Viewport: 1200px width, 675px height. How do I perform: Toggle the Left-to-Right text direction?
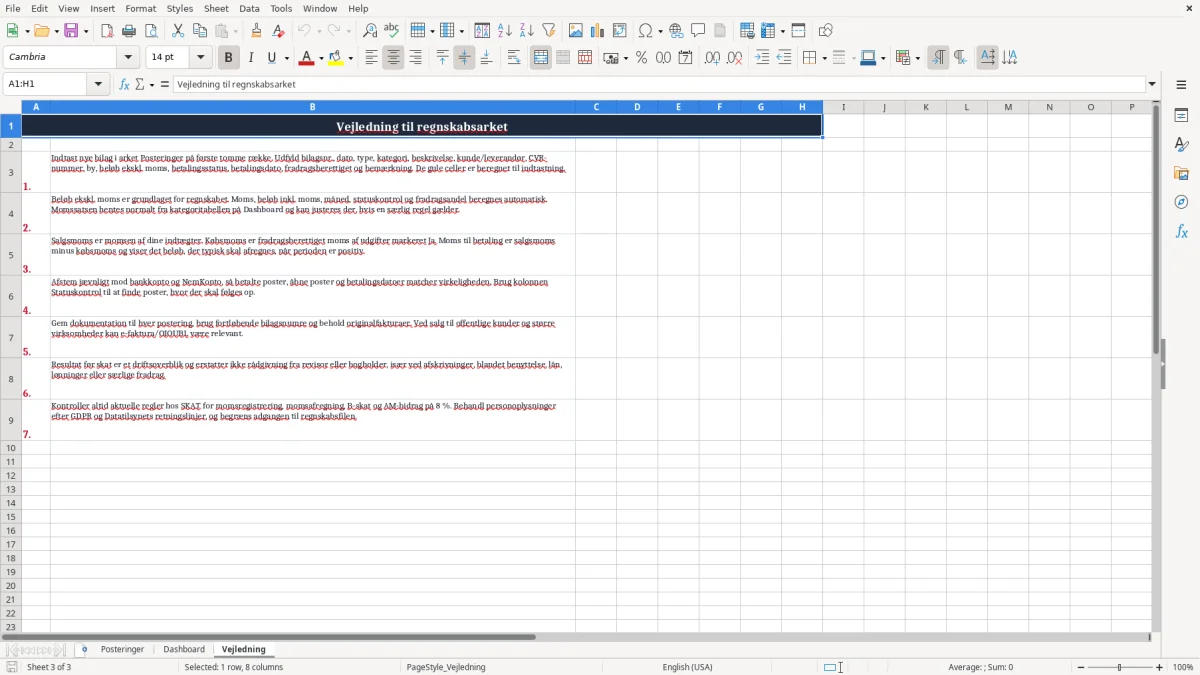938,58
